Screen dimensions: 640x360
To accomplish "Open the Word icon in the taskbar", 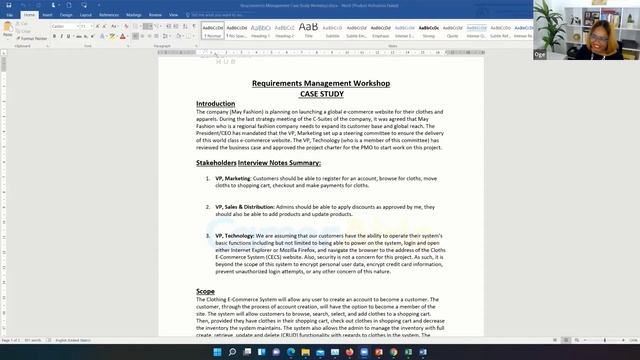I will 423,352.
